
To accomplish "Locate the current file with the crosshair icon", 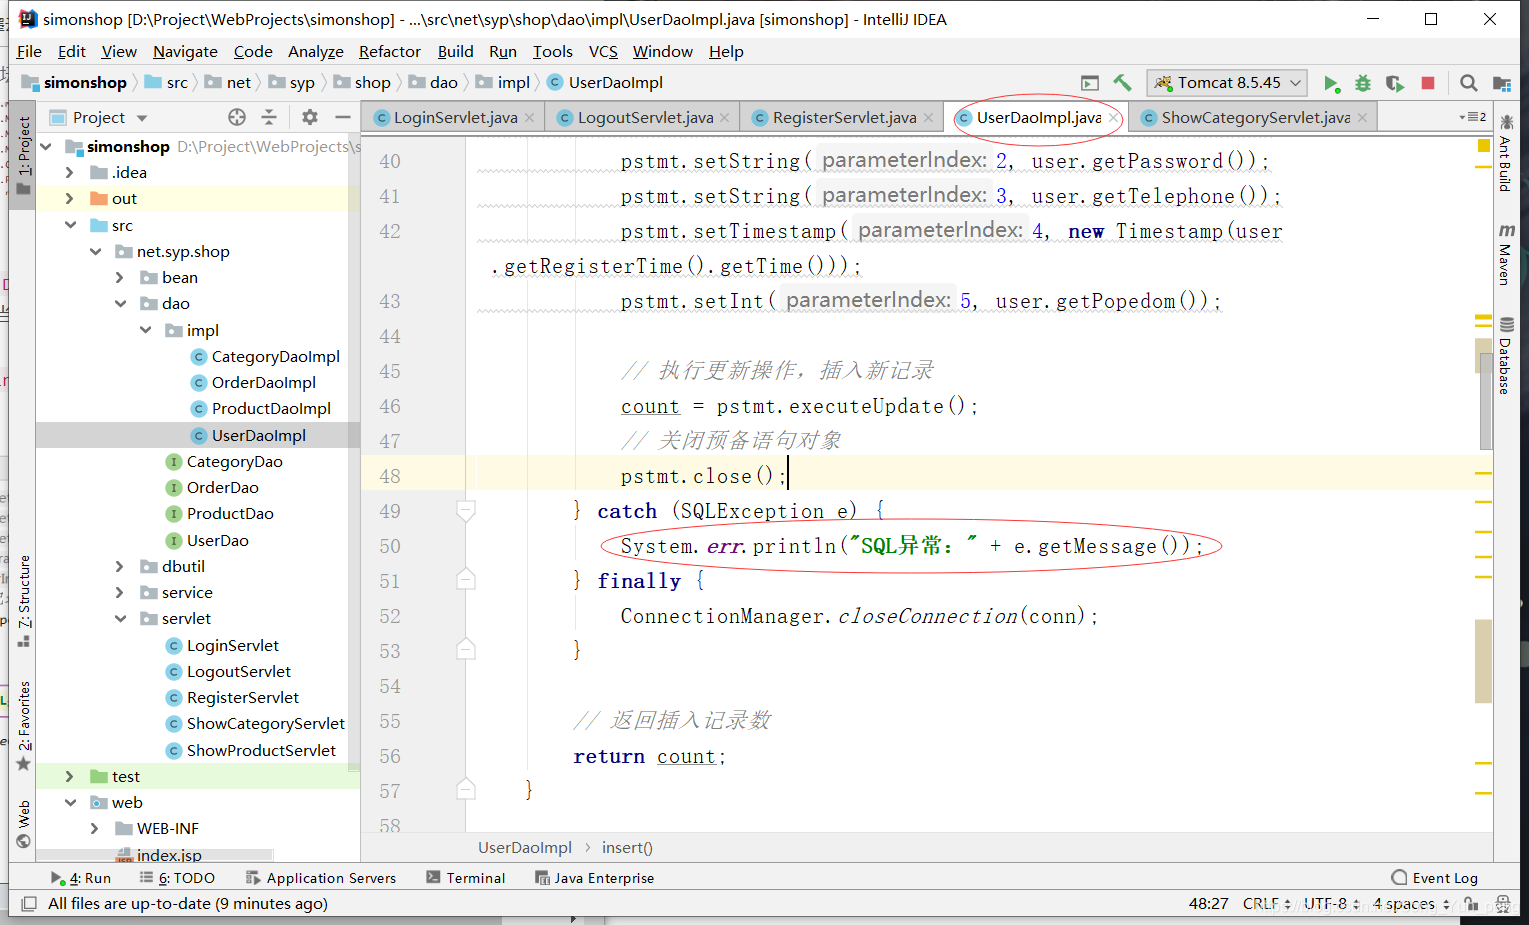I will pos(237,117).
